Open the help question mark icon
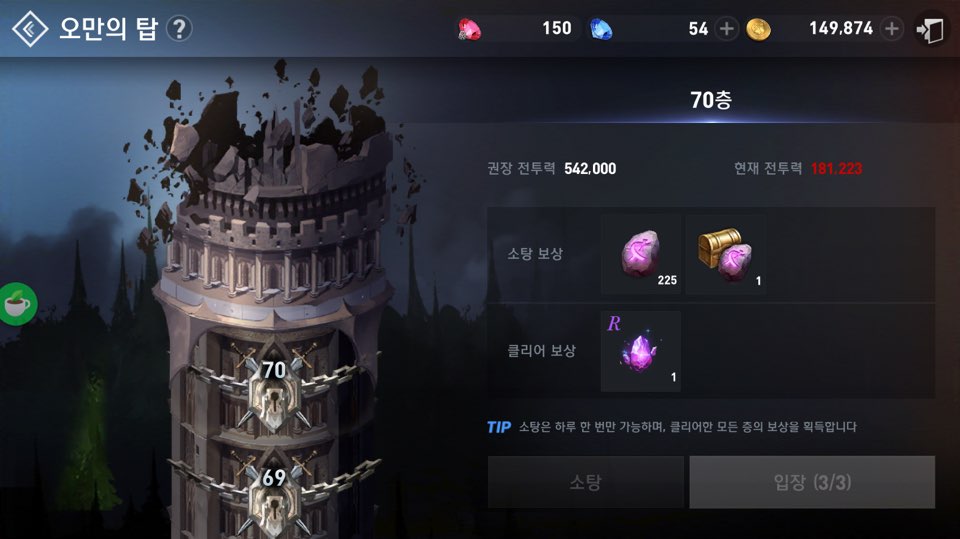This screenshot has width=960, height=539. tap(179, 29)
